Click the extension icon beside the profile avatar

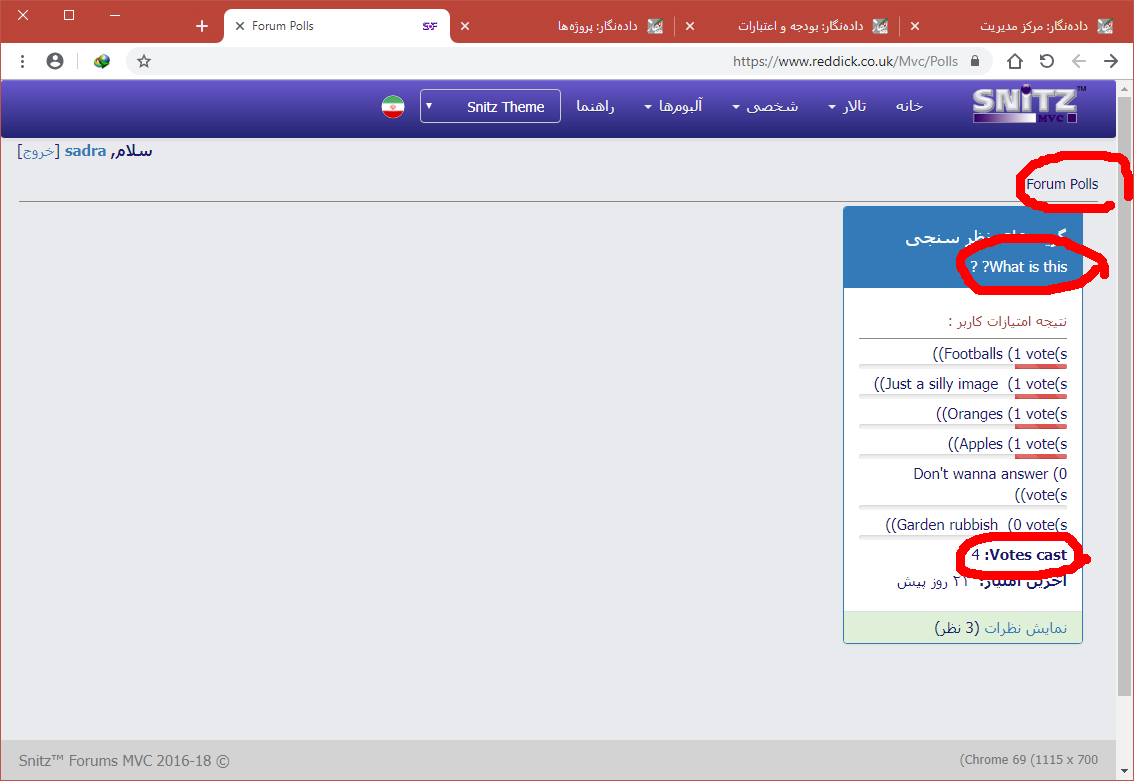(101, 61)
